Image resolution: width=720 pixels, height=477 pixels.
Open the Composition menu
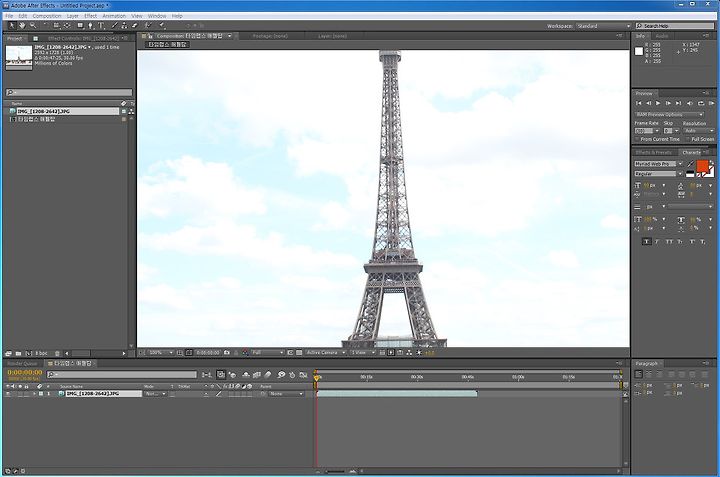point(46,16)
